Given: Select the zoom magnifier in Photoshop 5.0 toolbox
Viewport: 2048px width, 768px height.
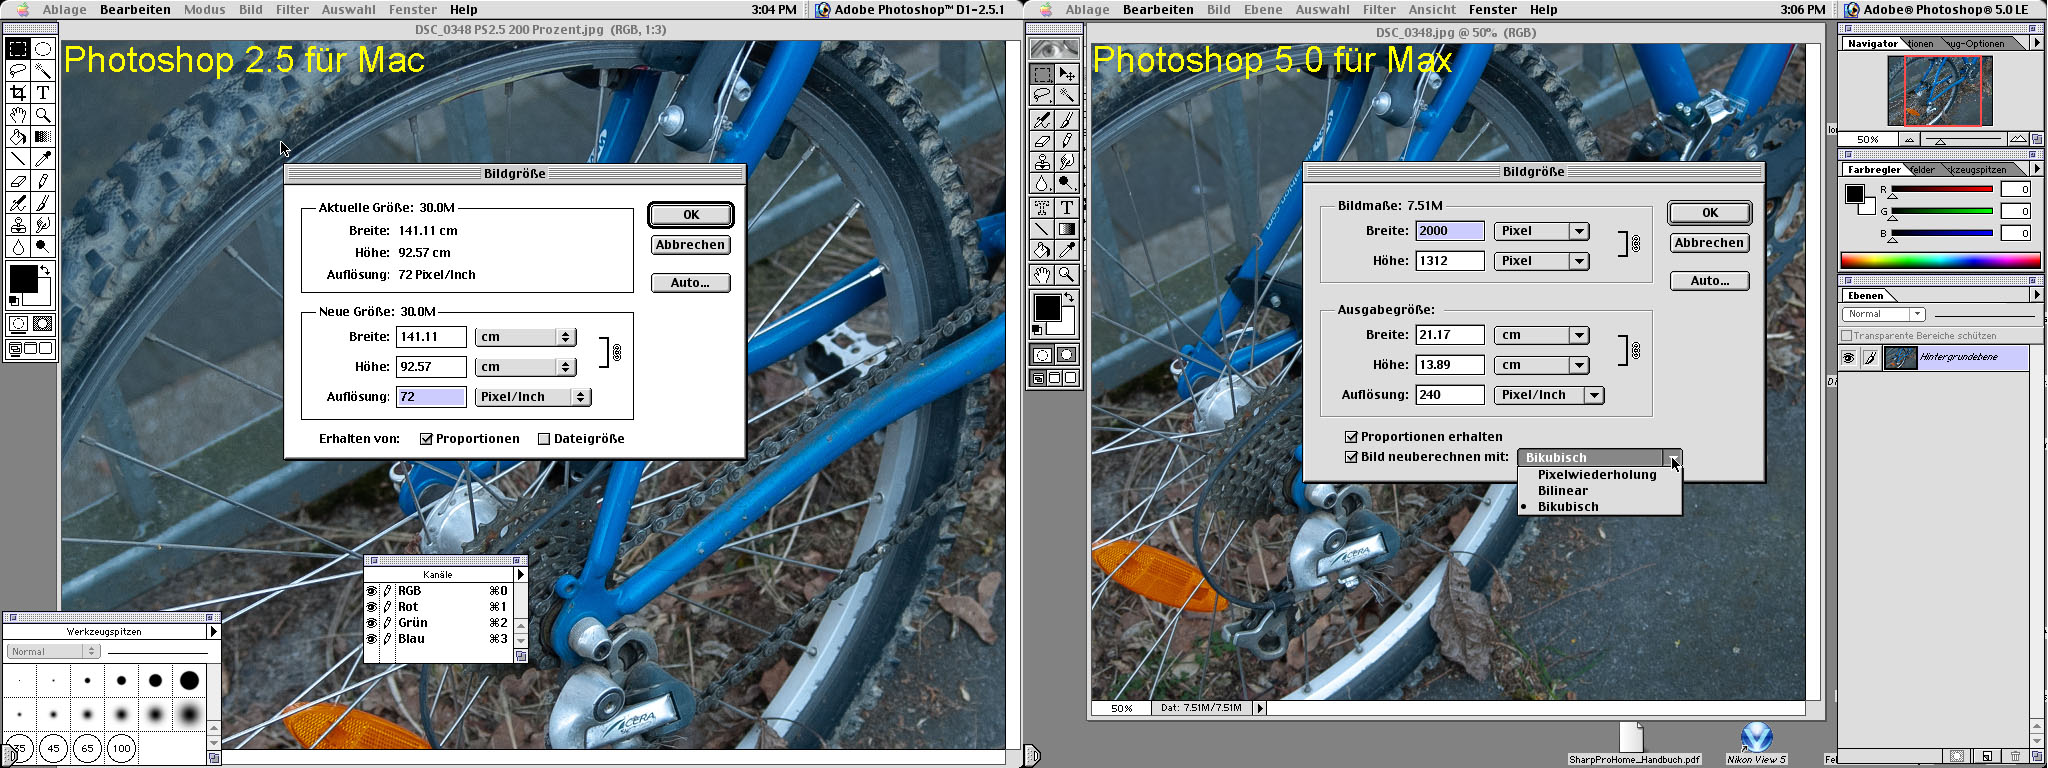Looking at the screenshot, I should coord(1067,274).
